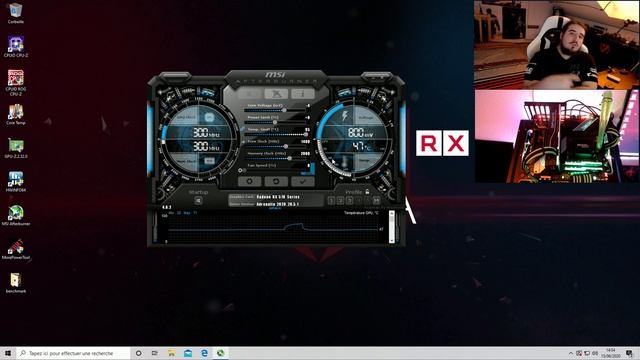This screenshot has width=640, height=360.
Task: Open the notification center icon
Action: tap(629, 353)
